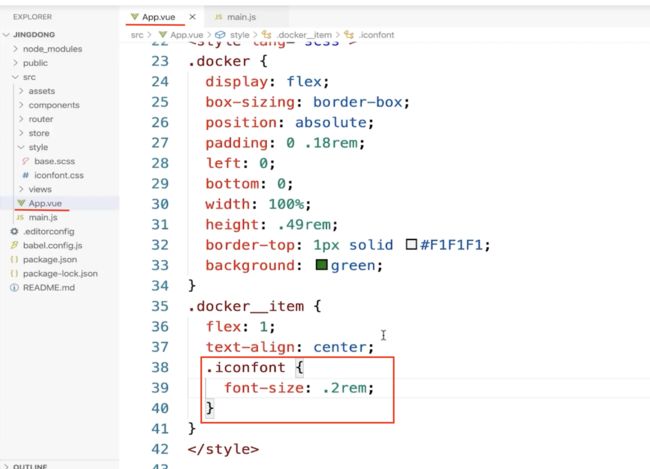Click the 'height: .49rem;' code line

[272, 225]
